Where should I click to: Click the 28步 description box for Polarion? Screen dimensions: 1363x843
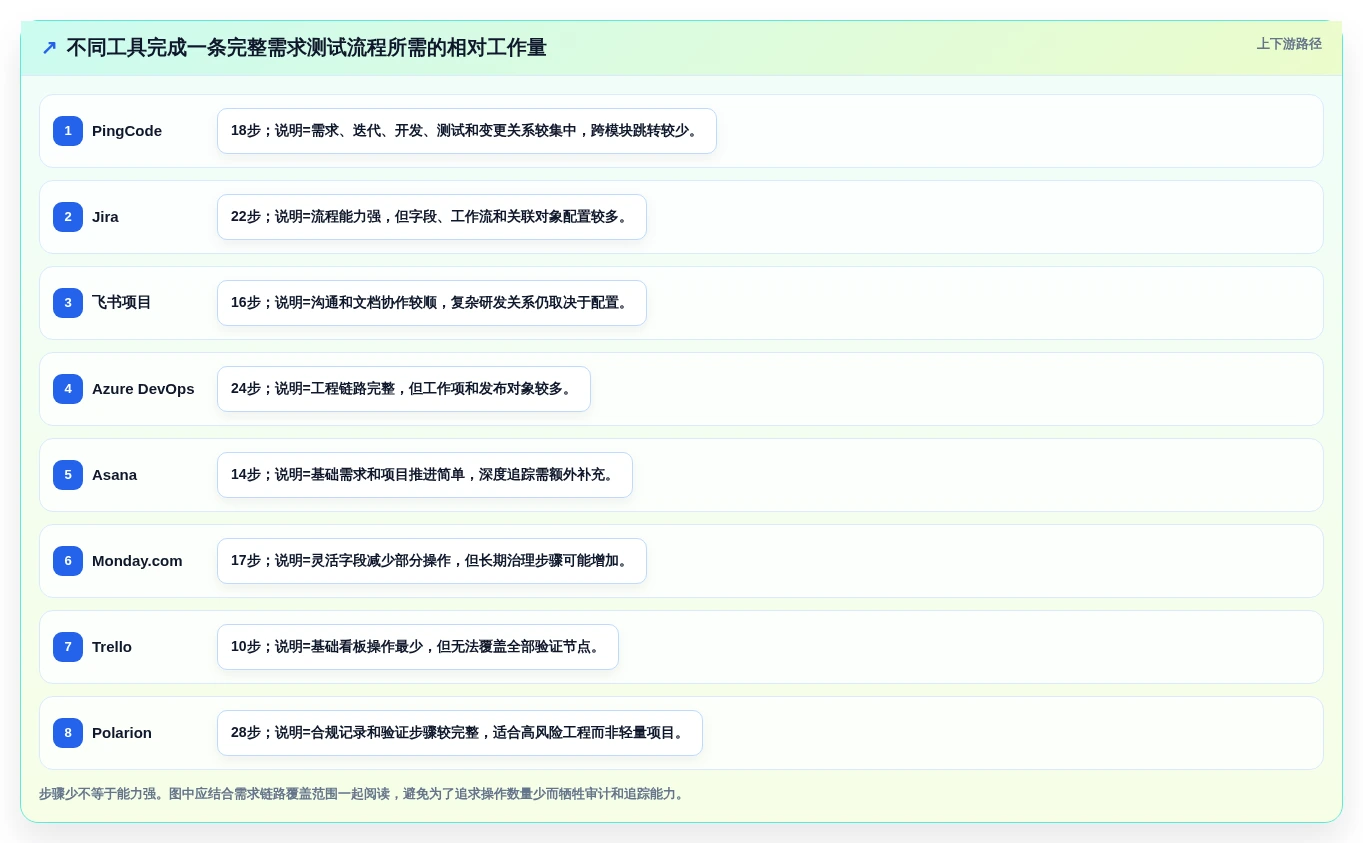pos(460,733)
